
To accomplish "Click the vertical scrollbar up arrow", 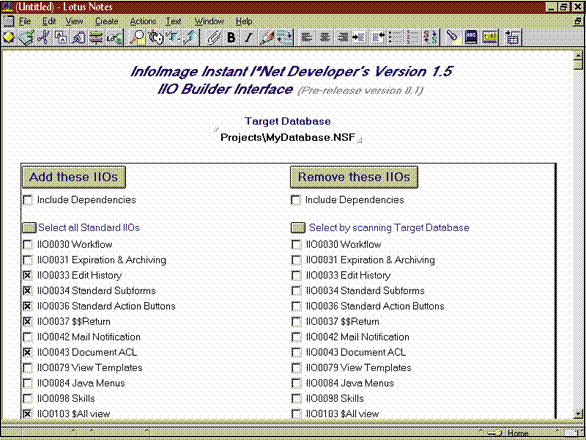I will pos(578,56).
